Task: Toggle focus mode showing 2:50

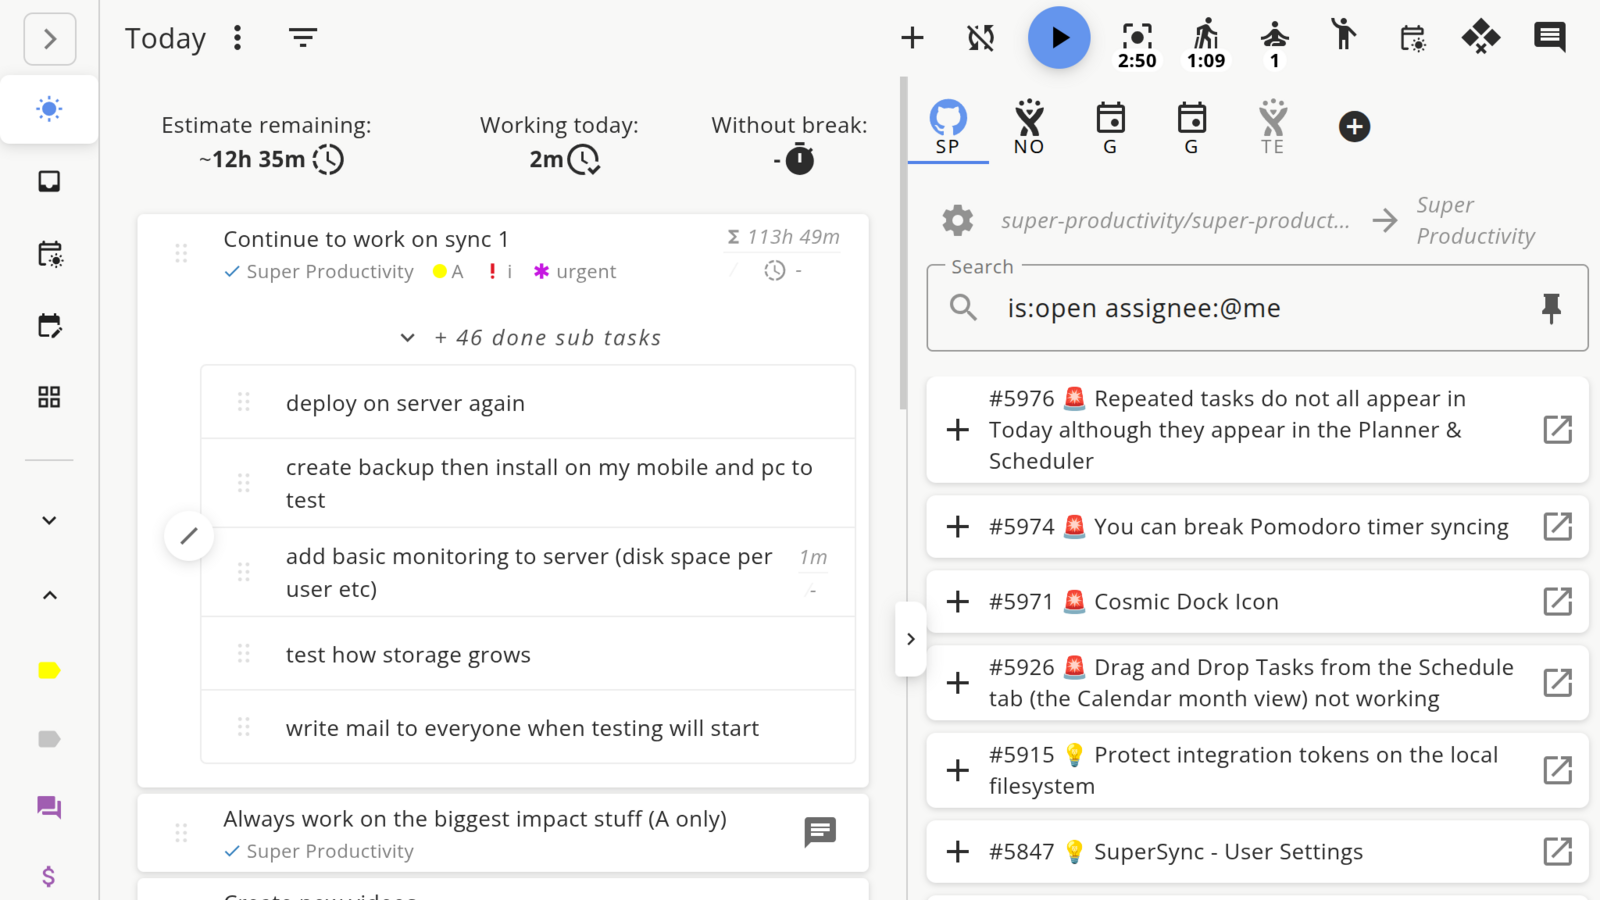Action: tap(1137, 46)
